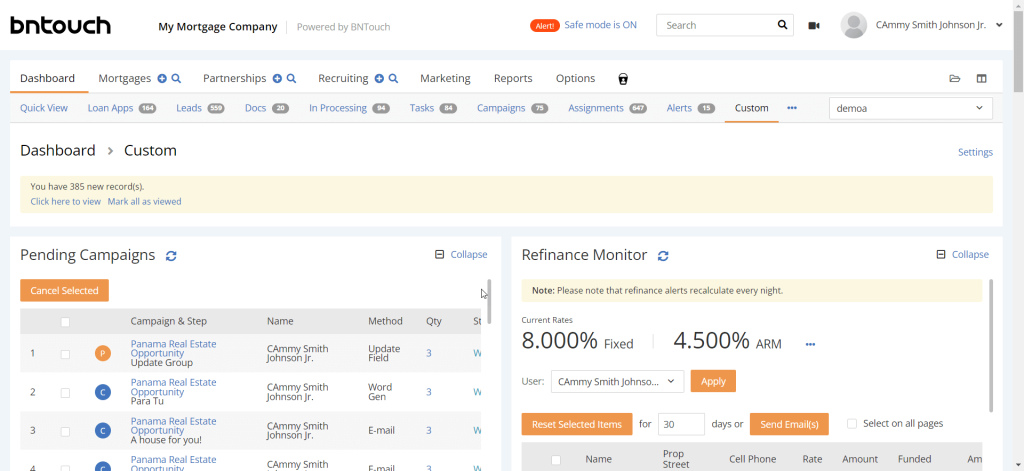Click the Search input field

(x=717, y=25)
